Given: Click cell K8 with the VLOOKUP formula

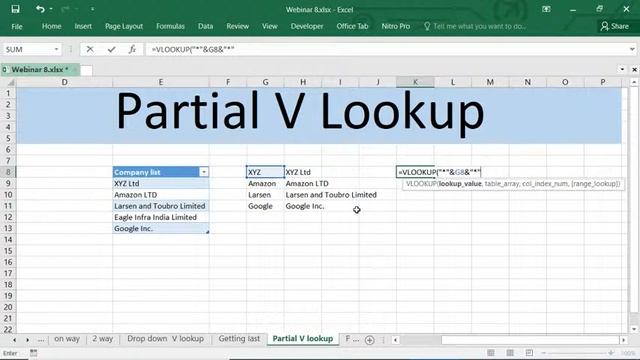Looking at the screenshot, I should click(415, 172).
